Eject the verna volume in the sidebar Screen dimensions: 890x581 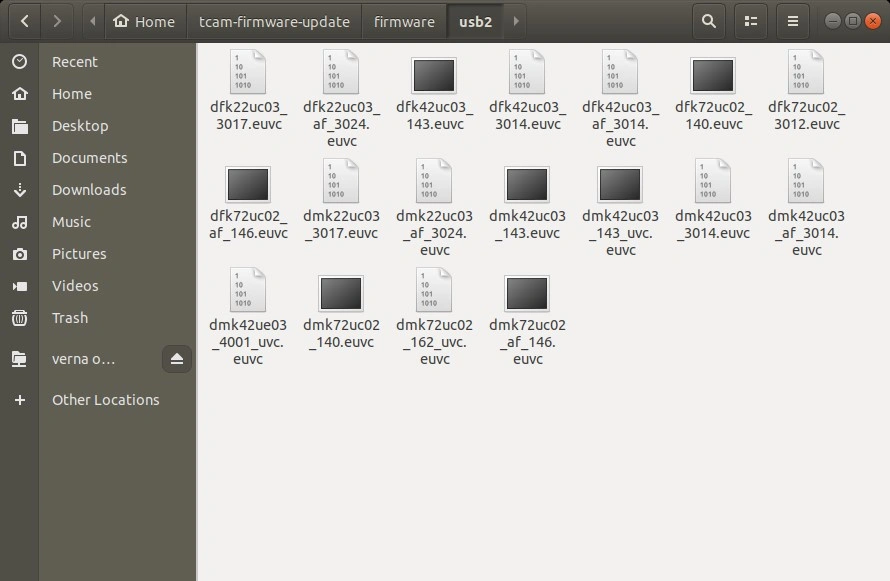pyautogui.click(x=177, y=359)
